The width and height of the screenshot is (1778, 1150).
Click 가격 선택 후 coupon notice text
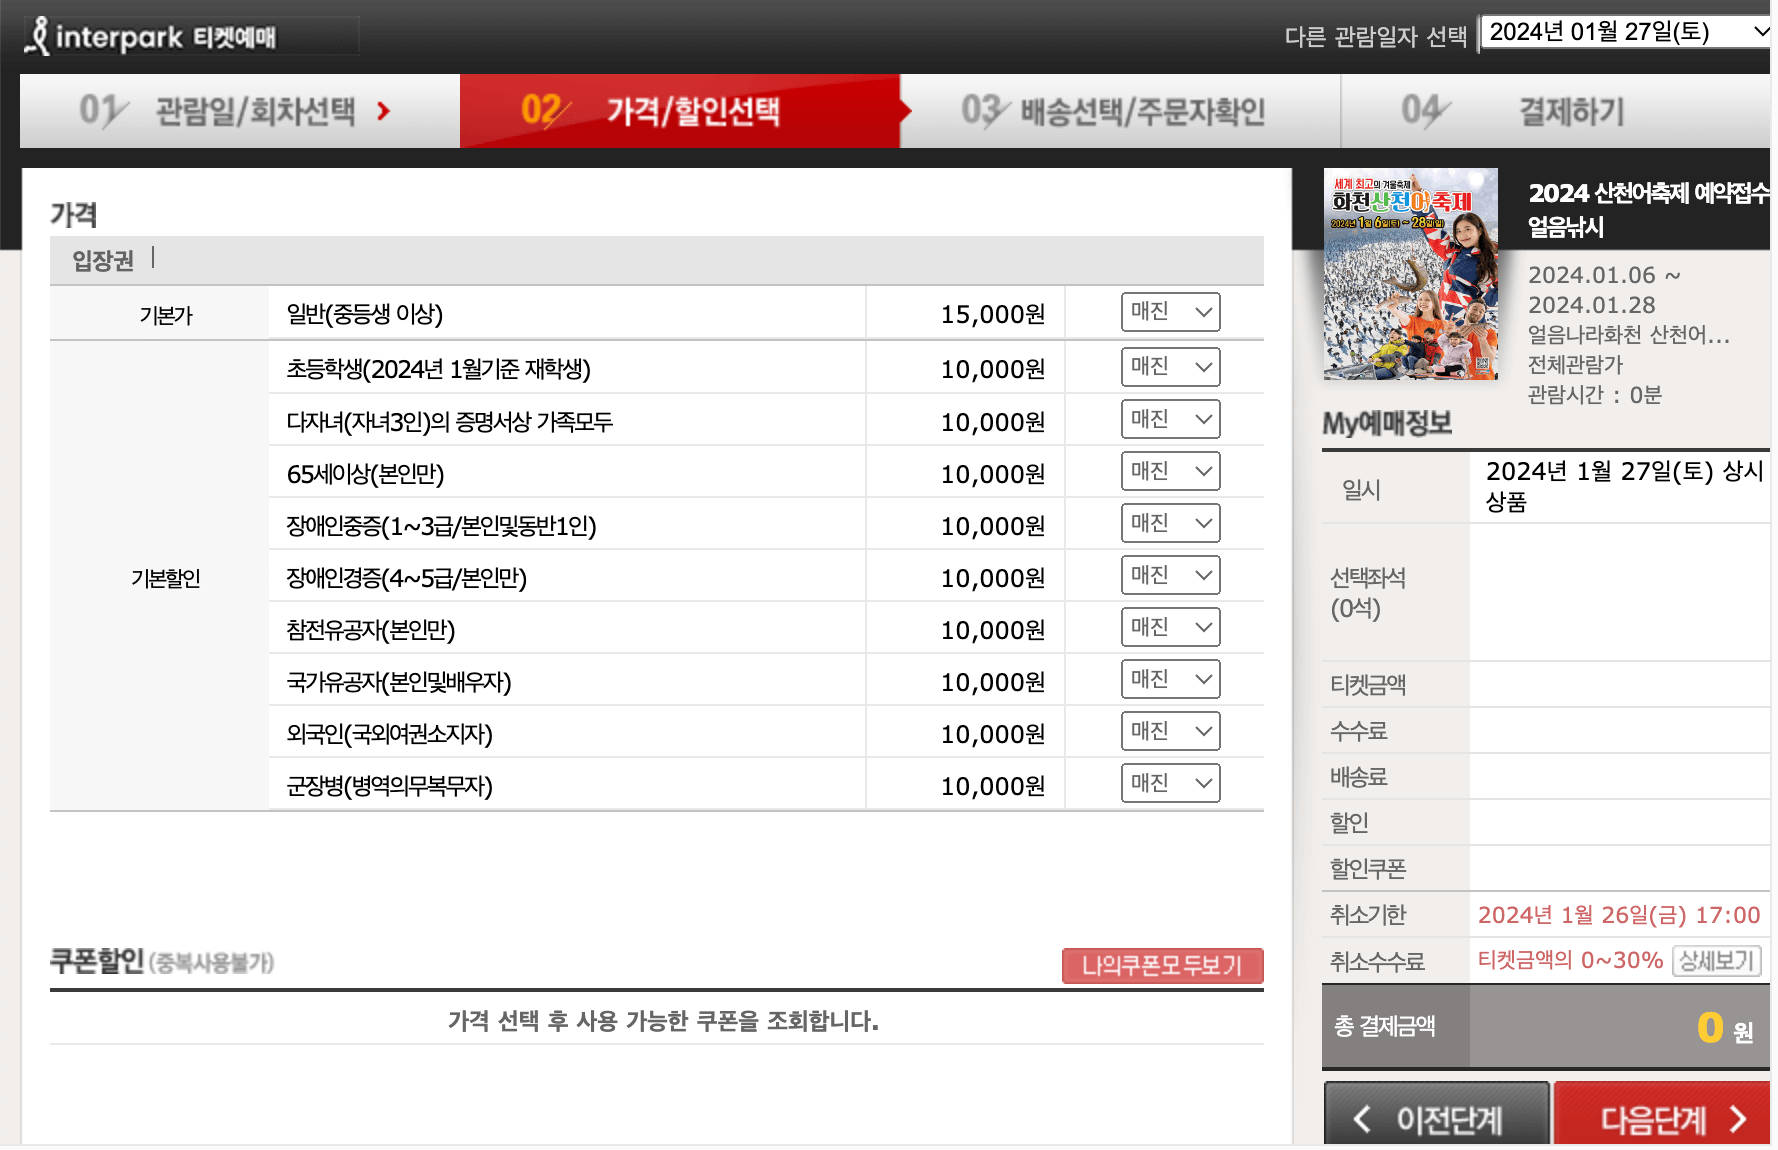coord(663,1021)
